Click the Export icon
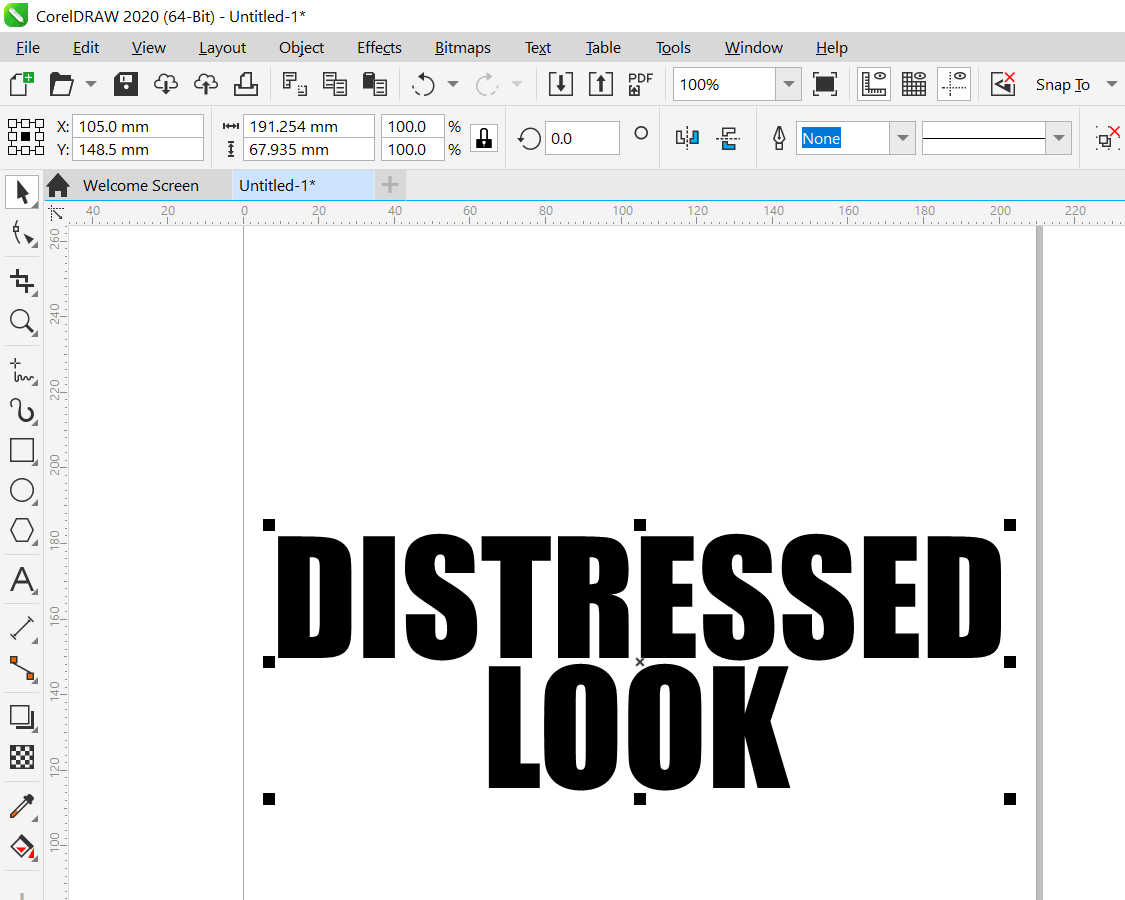 (x=601, y=84)
